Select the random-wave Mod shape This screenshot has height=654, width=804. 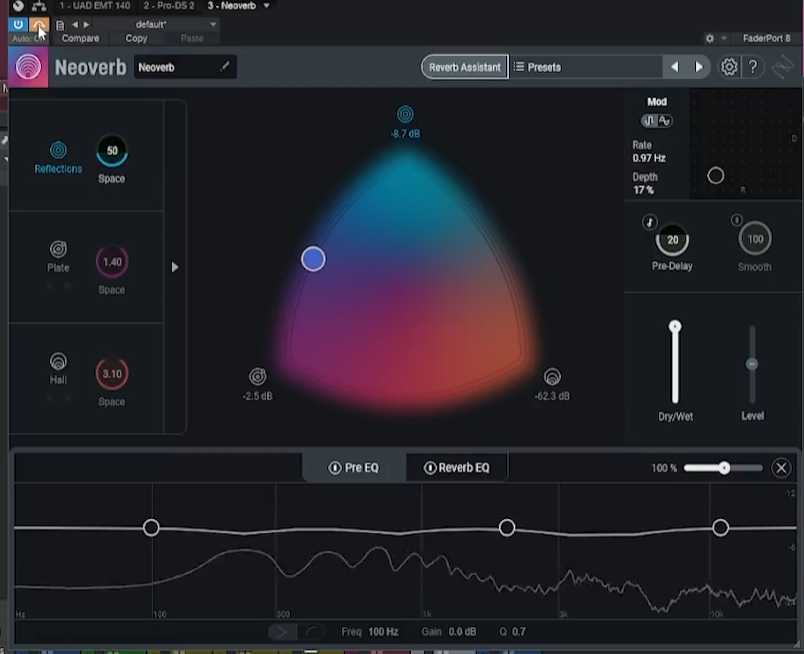tap(665, 121)
